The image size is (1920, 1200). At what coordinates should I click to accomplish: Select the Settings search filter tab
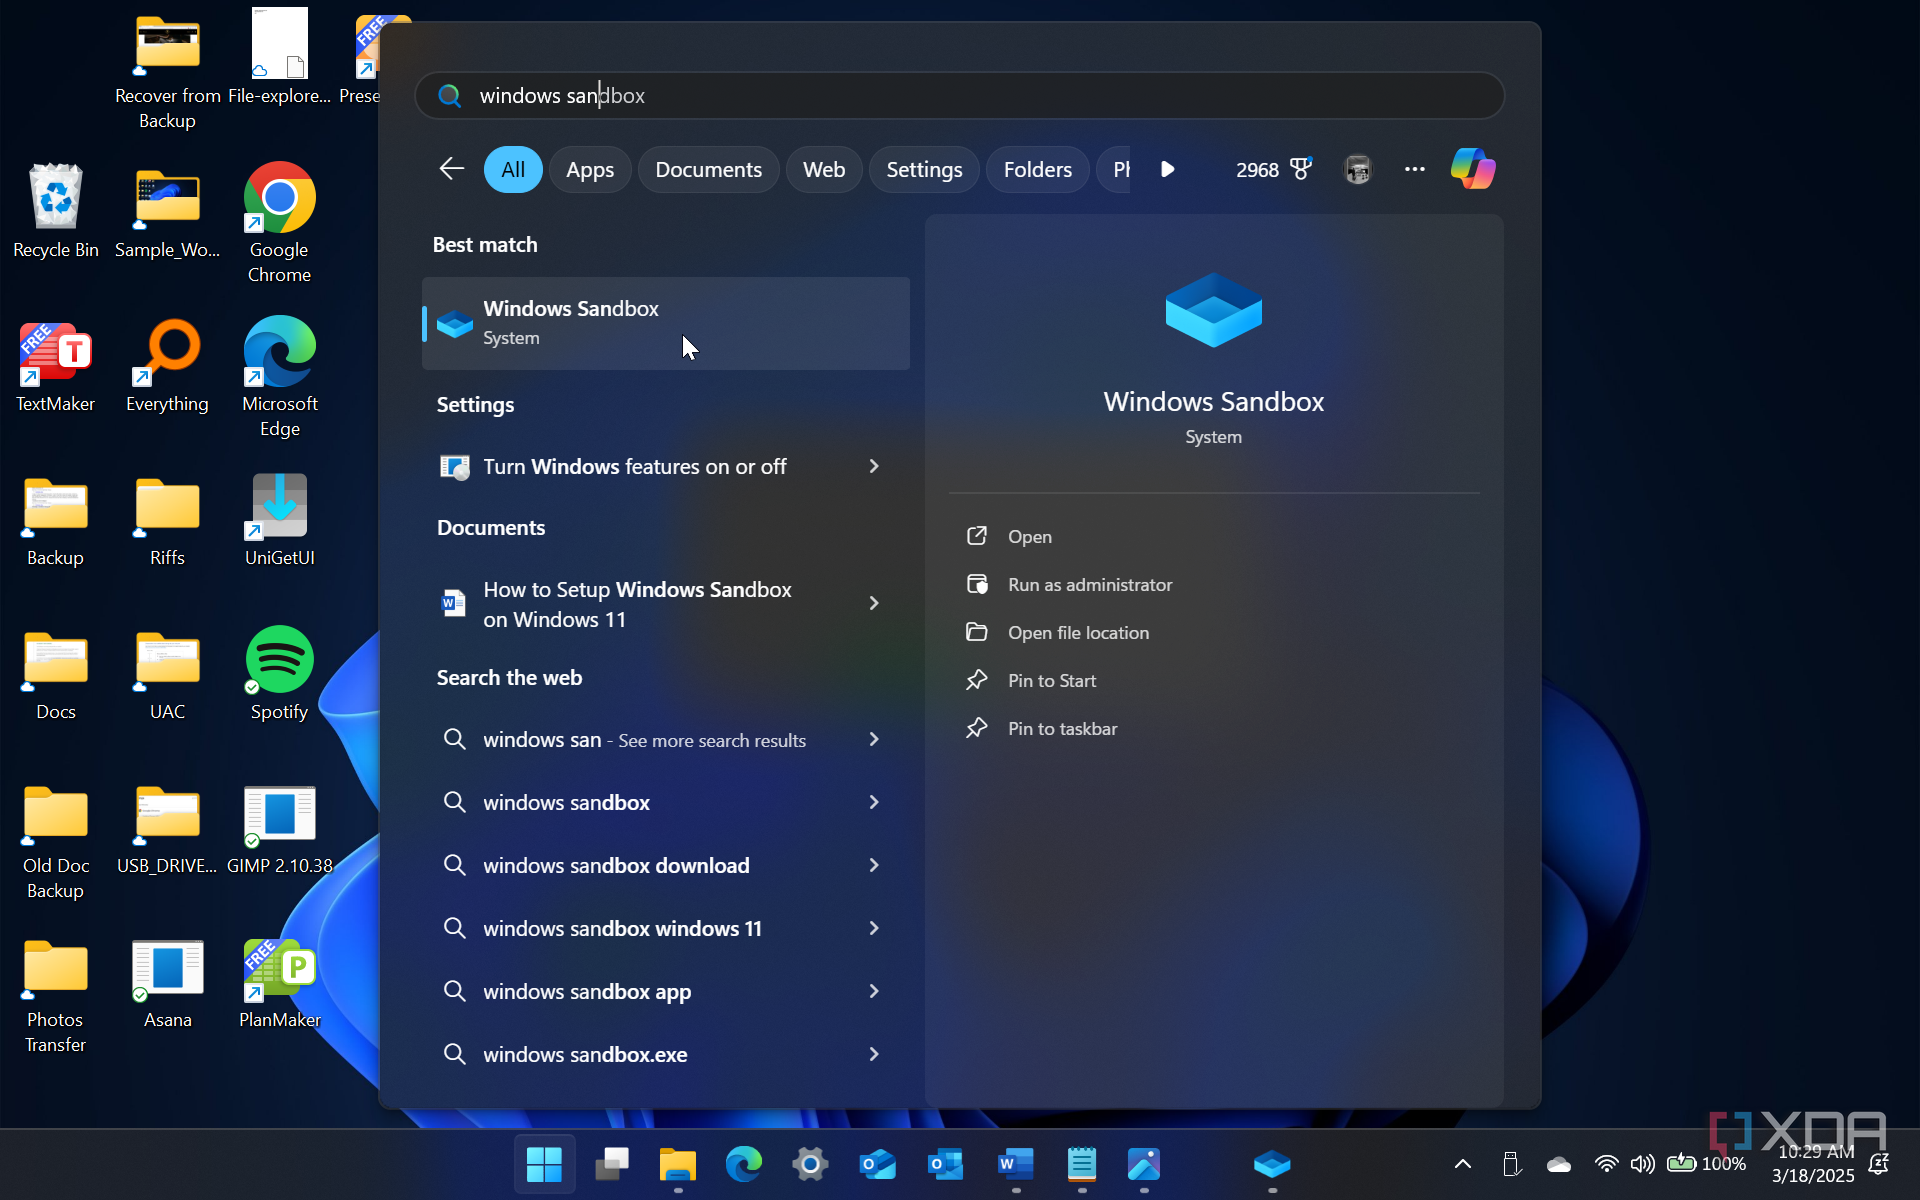coord(924,169)
